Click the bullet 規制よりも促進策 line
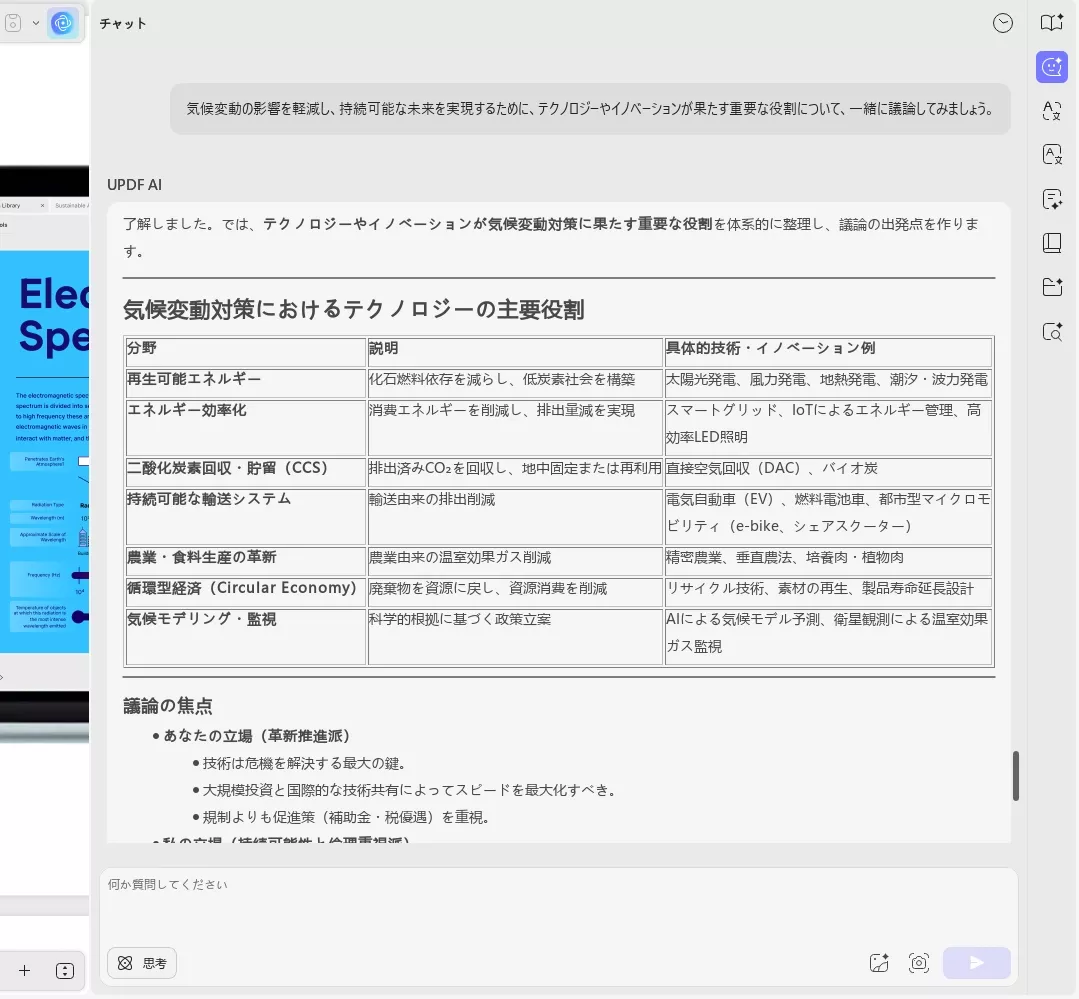 coord(345,817)
